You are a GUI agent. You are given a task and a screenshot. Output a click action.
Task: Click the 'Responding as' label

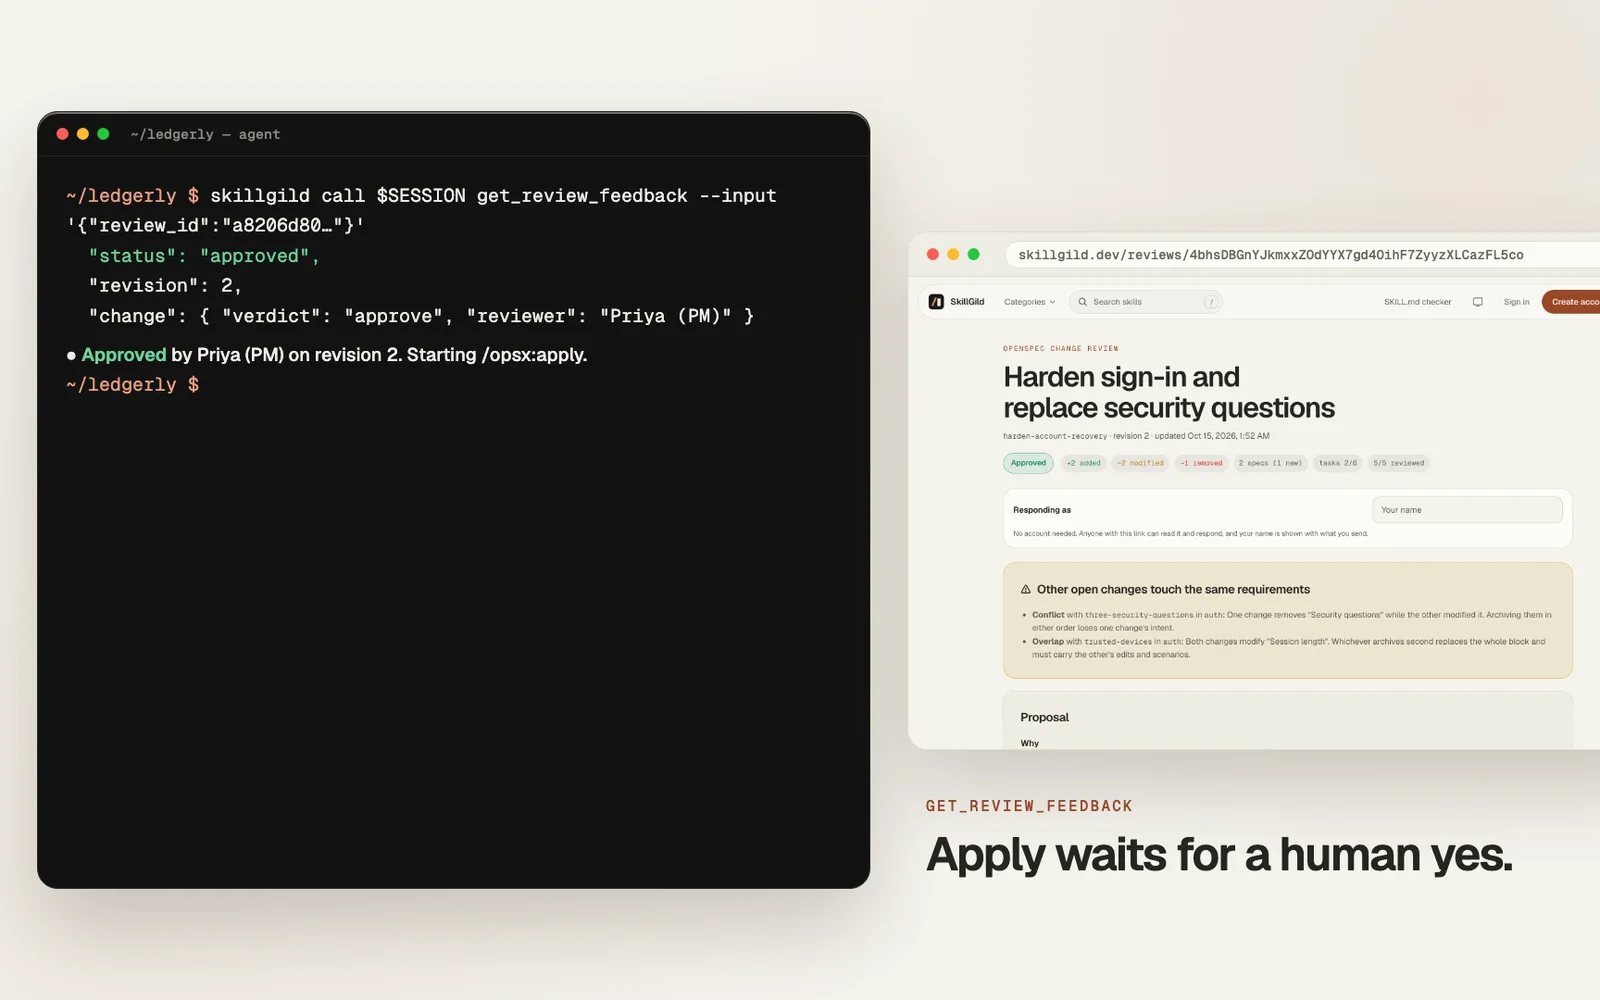[1042, 510]
